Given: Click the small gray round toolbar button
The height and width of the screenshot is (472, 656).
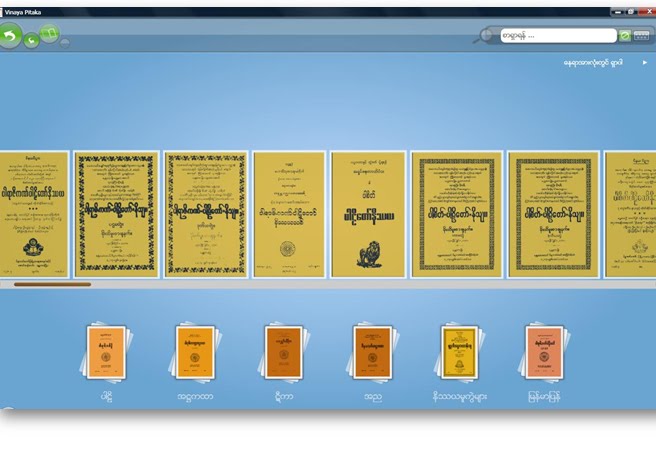Looking at the screenshot, I should 65,42.
